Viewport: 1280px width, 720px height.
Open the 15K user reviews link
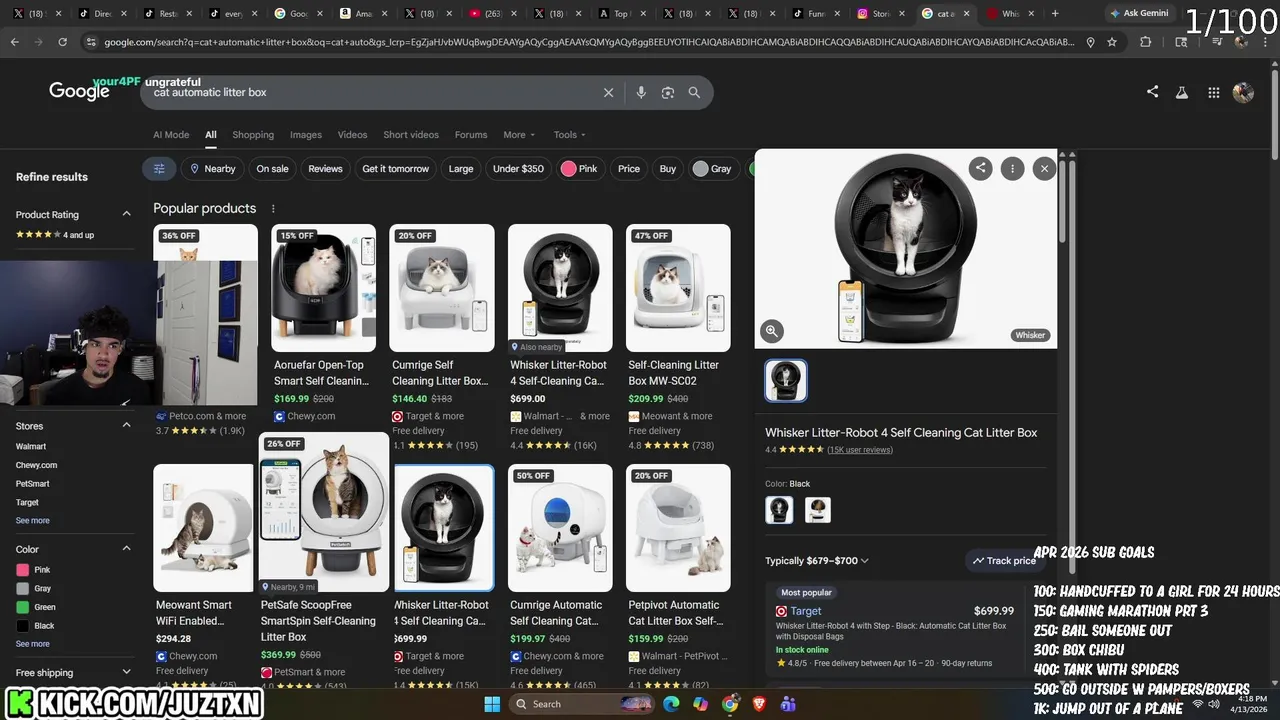(860, 450)
